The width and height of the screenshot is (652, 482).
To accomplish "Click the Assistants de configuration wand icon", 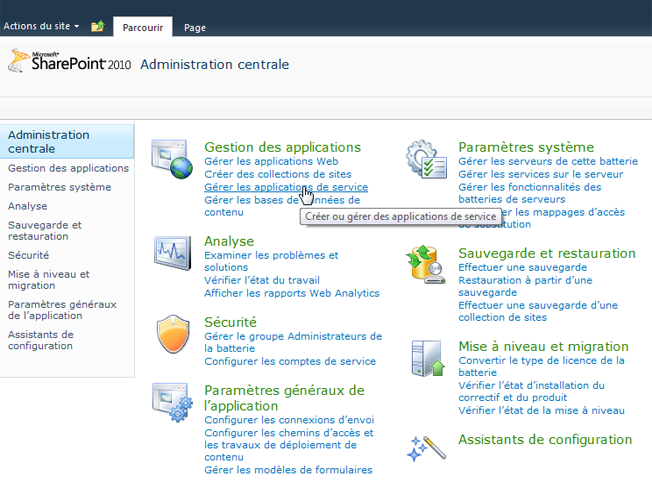I will (426, 448).
